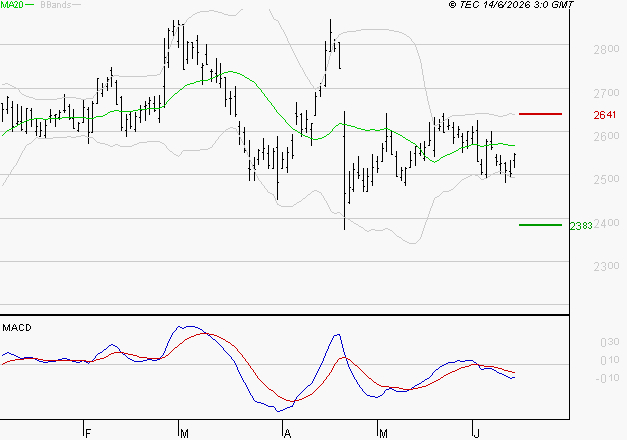The width and height of the screenshot is (627, 440).
Task: Click the green support line at 2383
Action: pyautogui.click(x=540, y=225)
